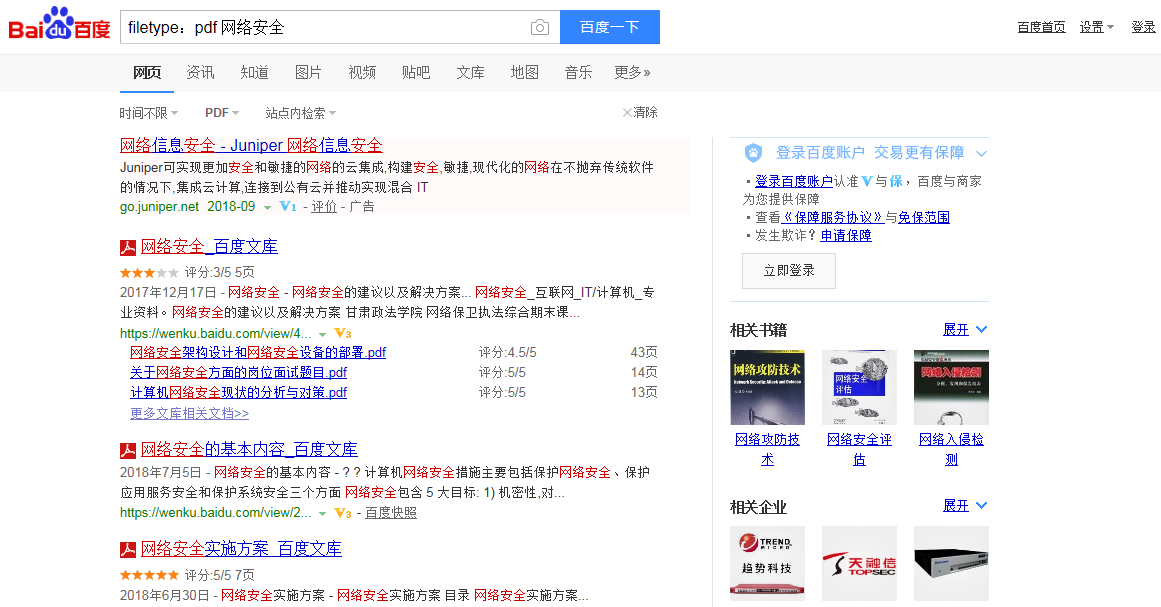This screenshot has width=1161, height=607.
Task: Click the V1 badge in Juniper ad
Action: pyautogui.click(x=287, y=207)
